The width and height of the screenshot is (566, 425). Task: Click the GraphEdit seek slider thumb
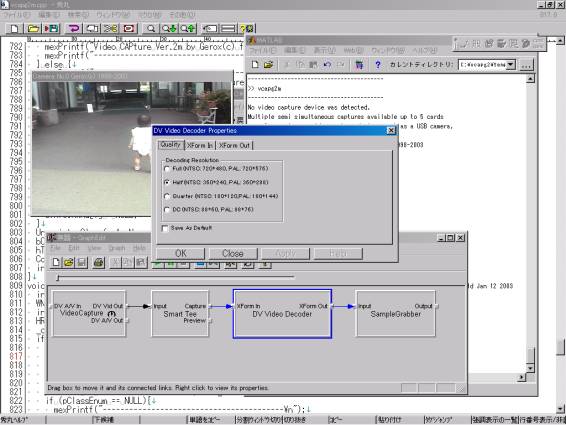[x=58, y=278]
